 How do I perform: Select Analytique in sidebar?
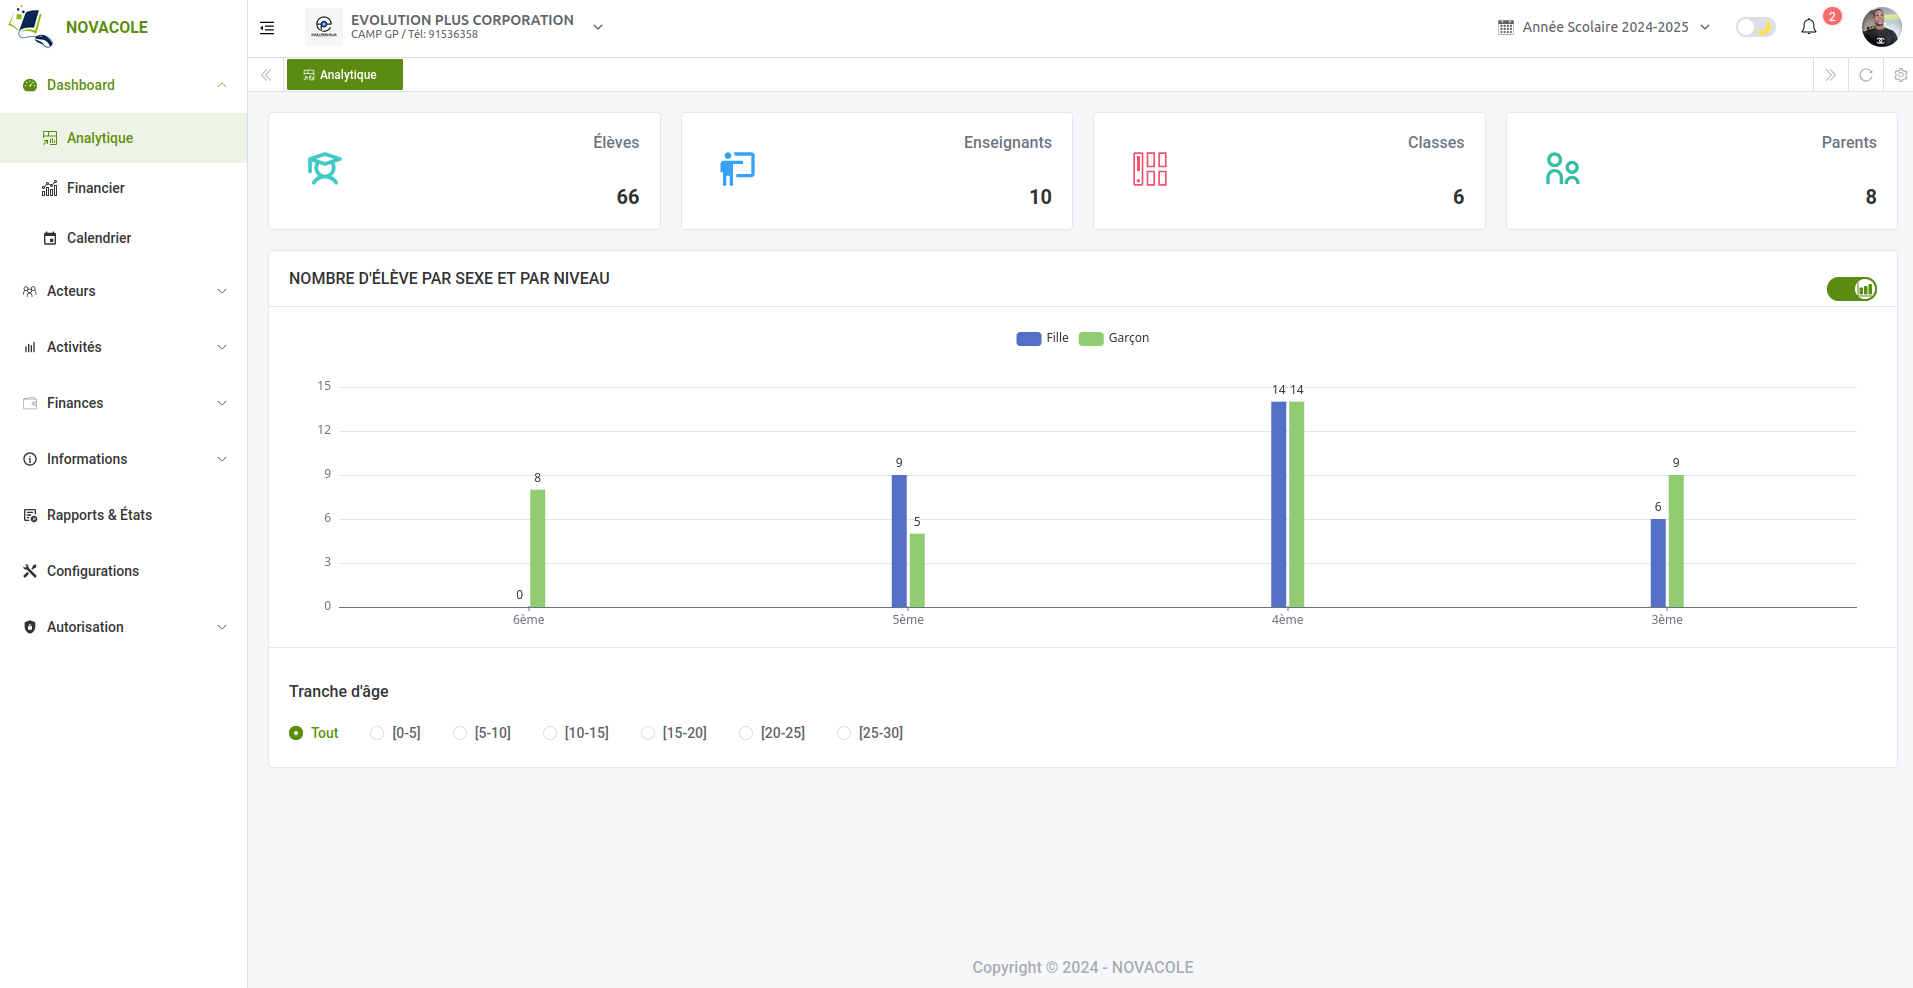point(123,138)
